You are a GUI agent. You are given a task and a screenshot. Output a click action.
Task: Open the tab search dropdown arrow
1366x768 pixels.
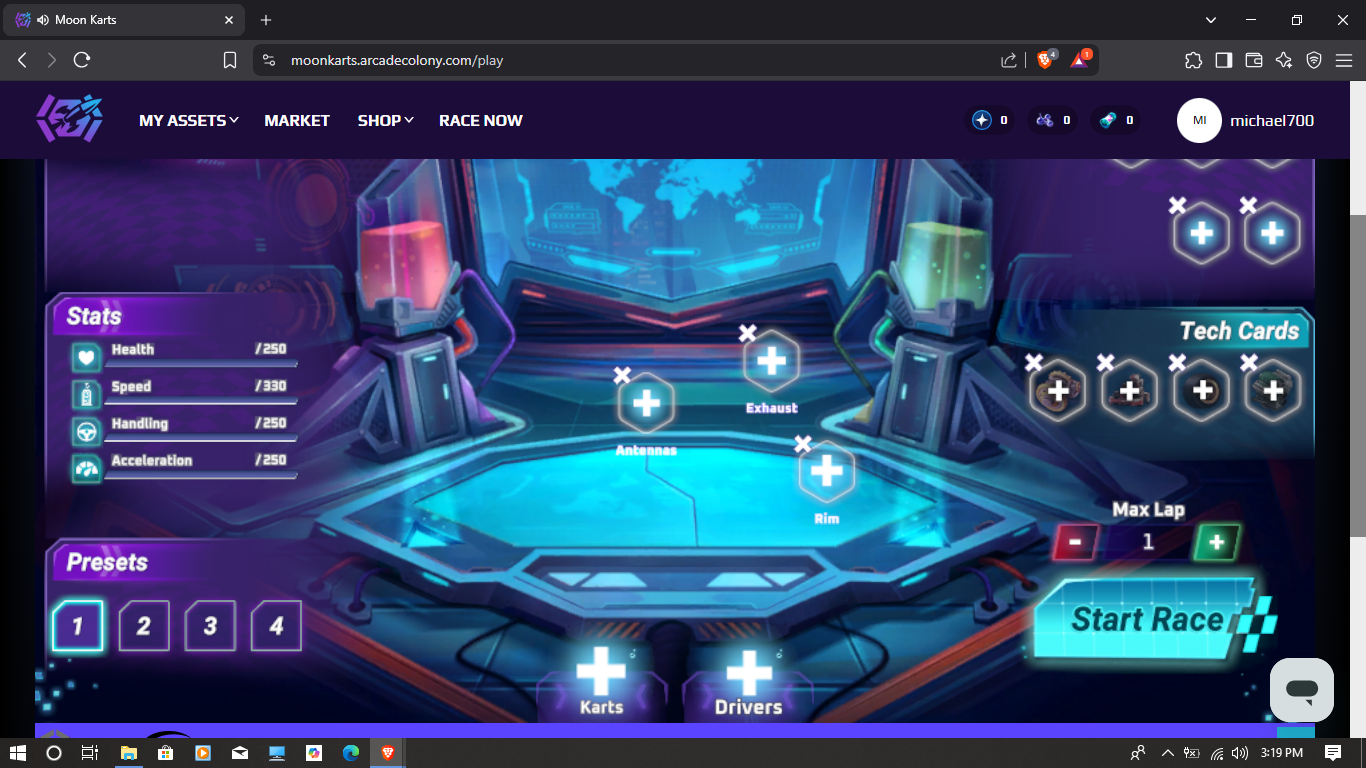[1211, 20]
